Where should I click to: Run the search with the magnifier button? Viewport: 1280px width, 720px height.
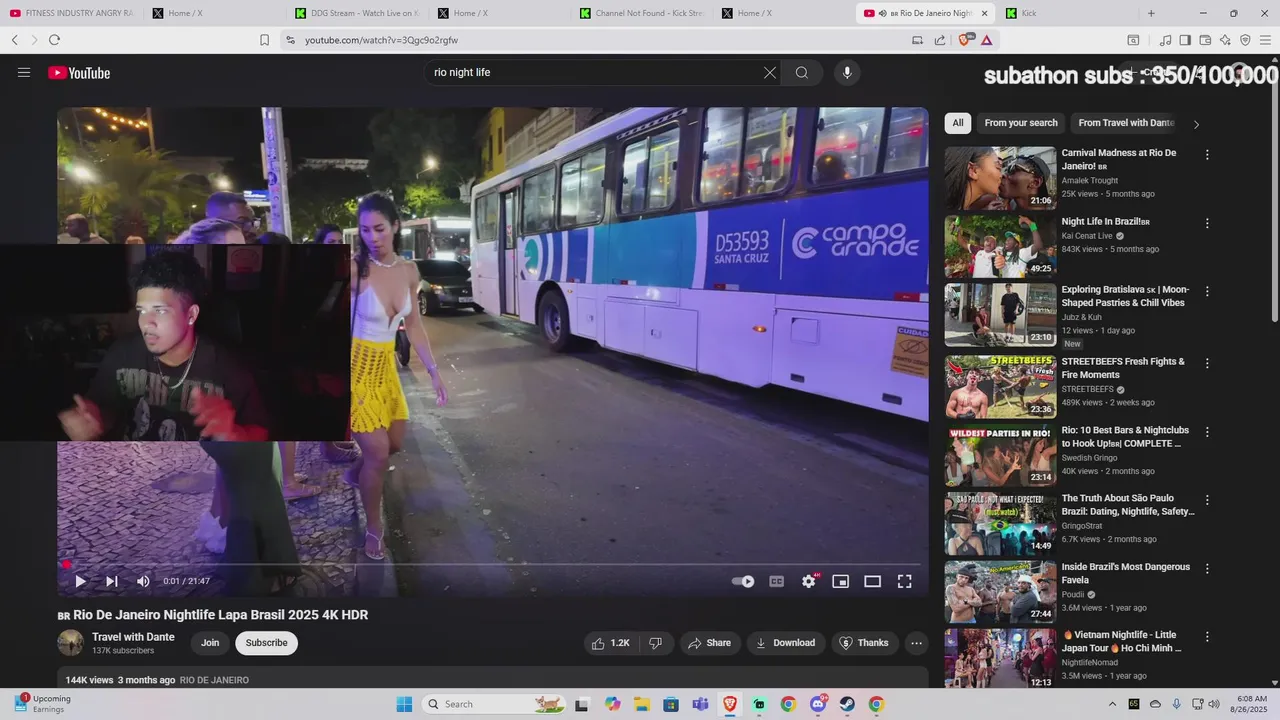click(802, 72)
